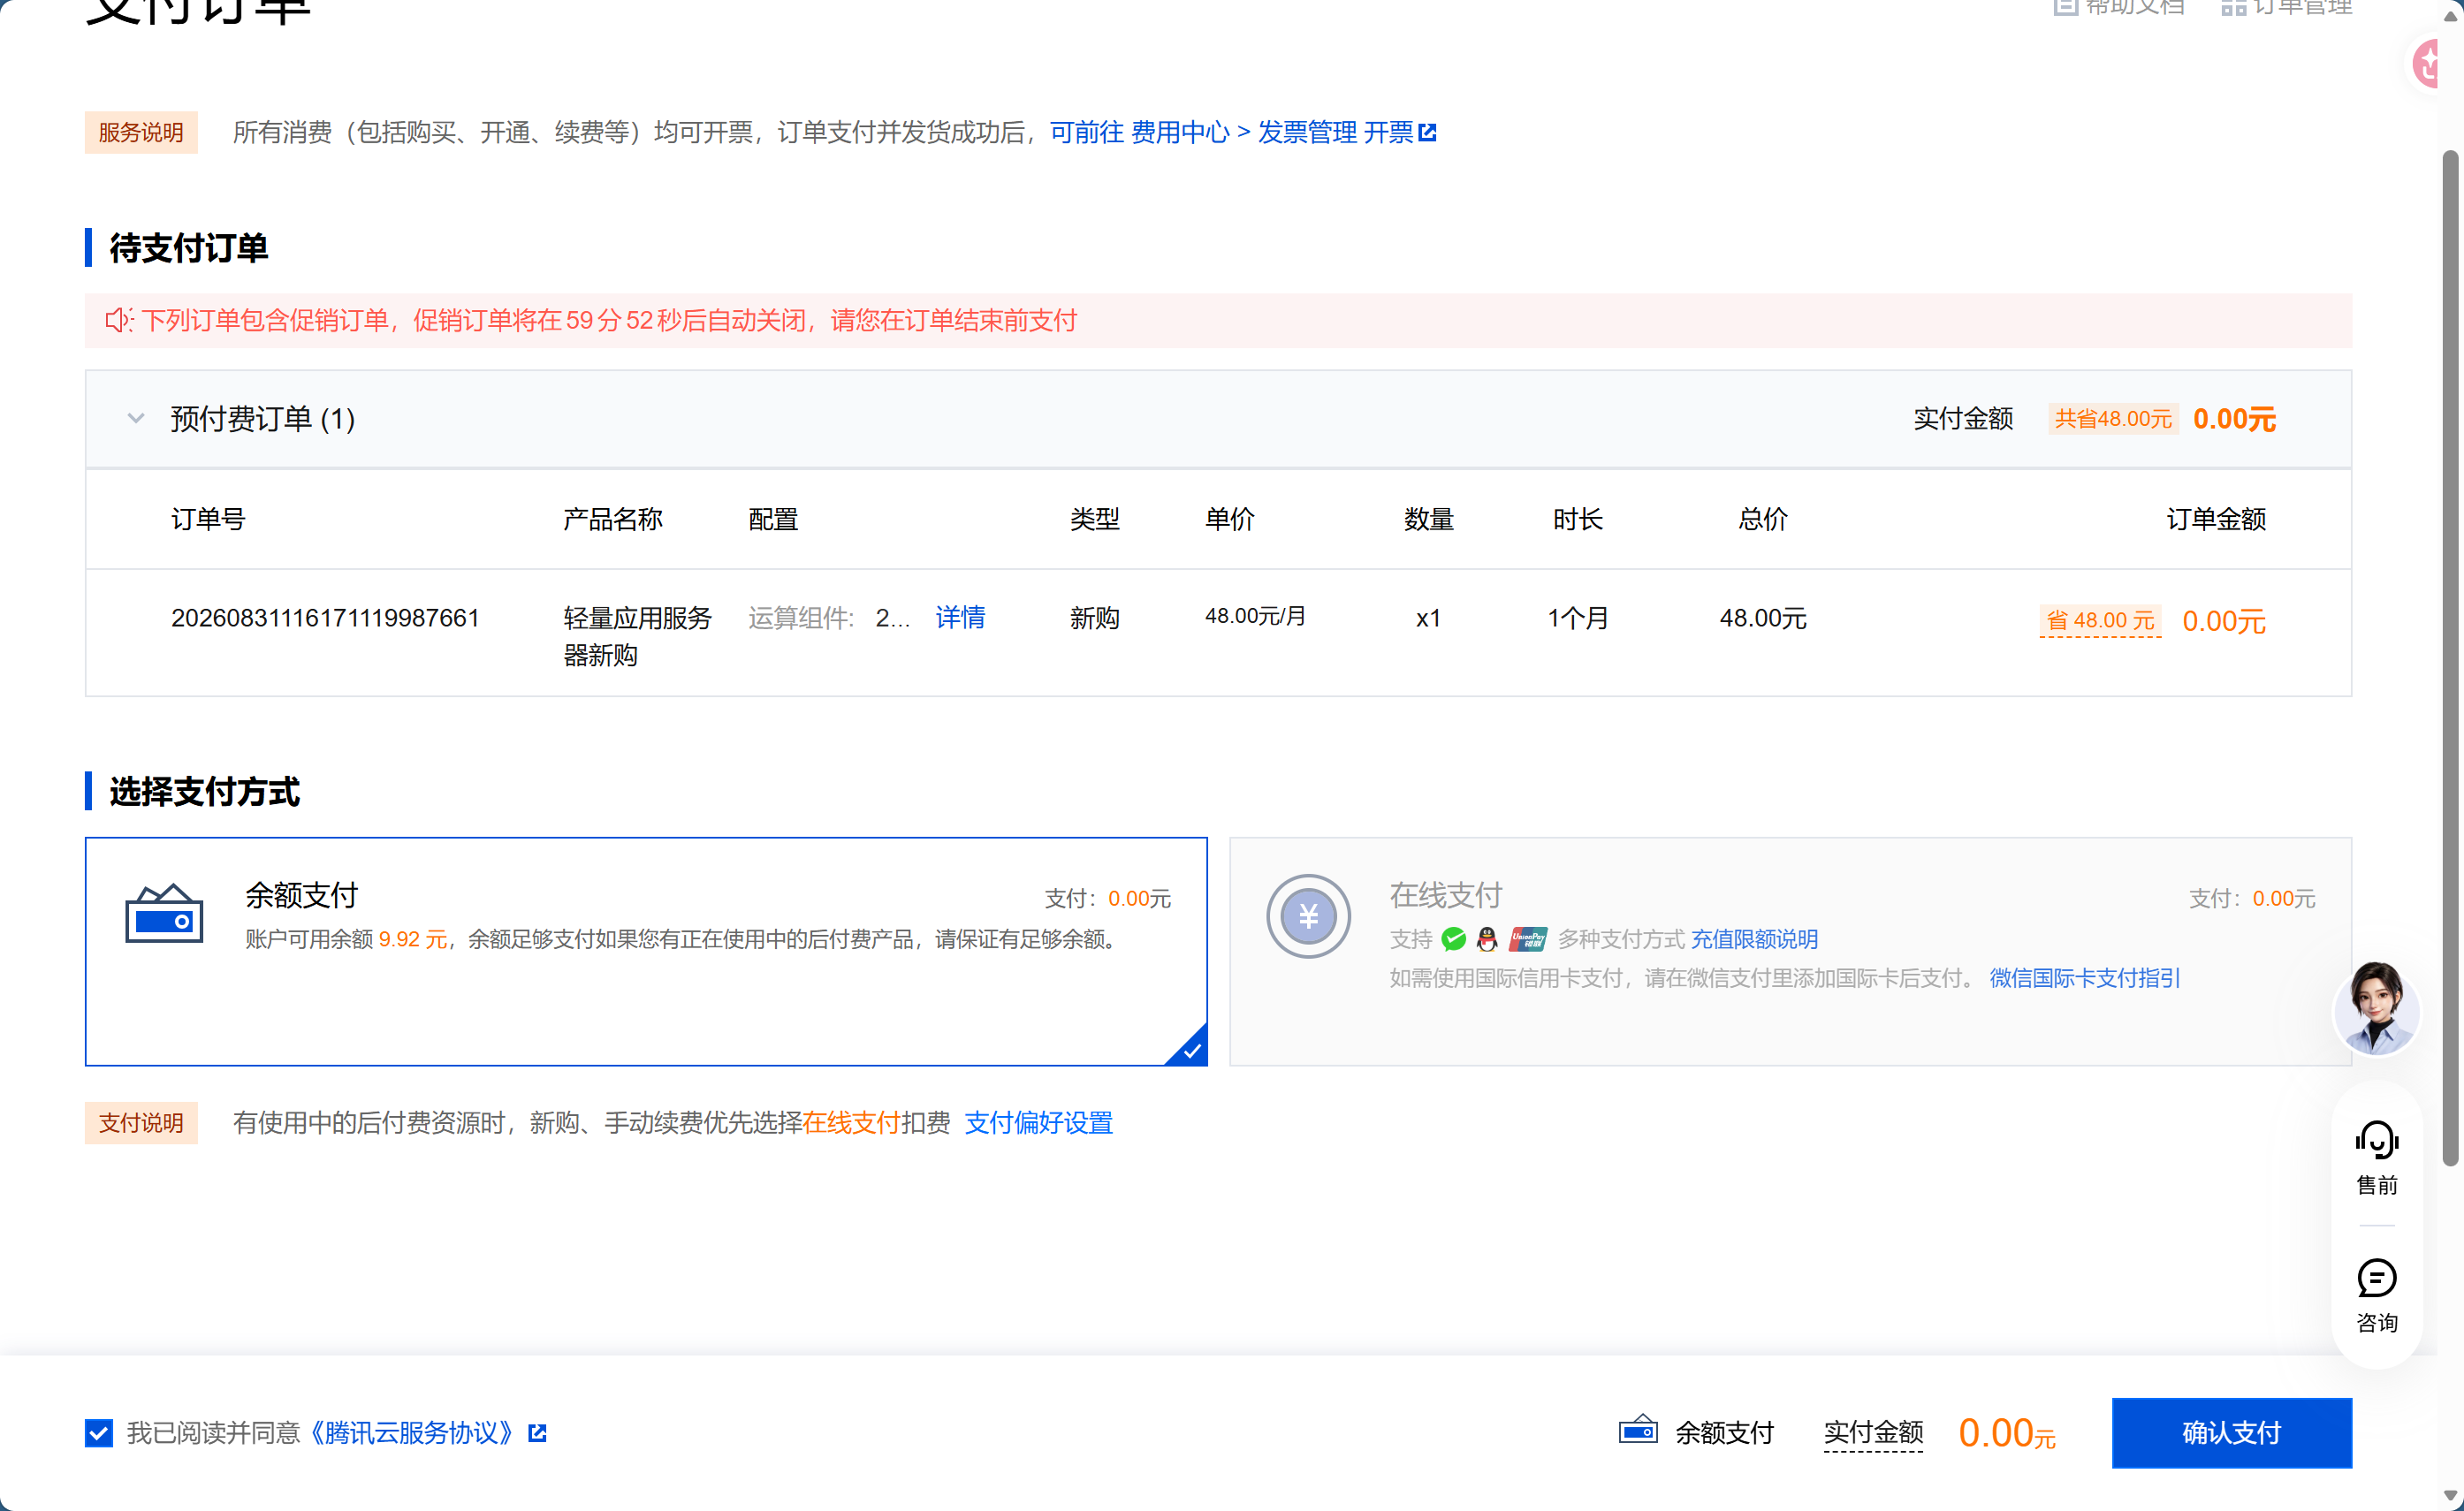The image size is (2464, 1511).
Task: Open the 咨询 chat bubble icon
Action: [2376, 1277]
